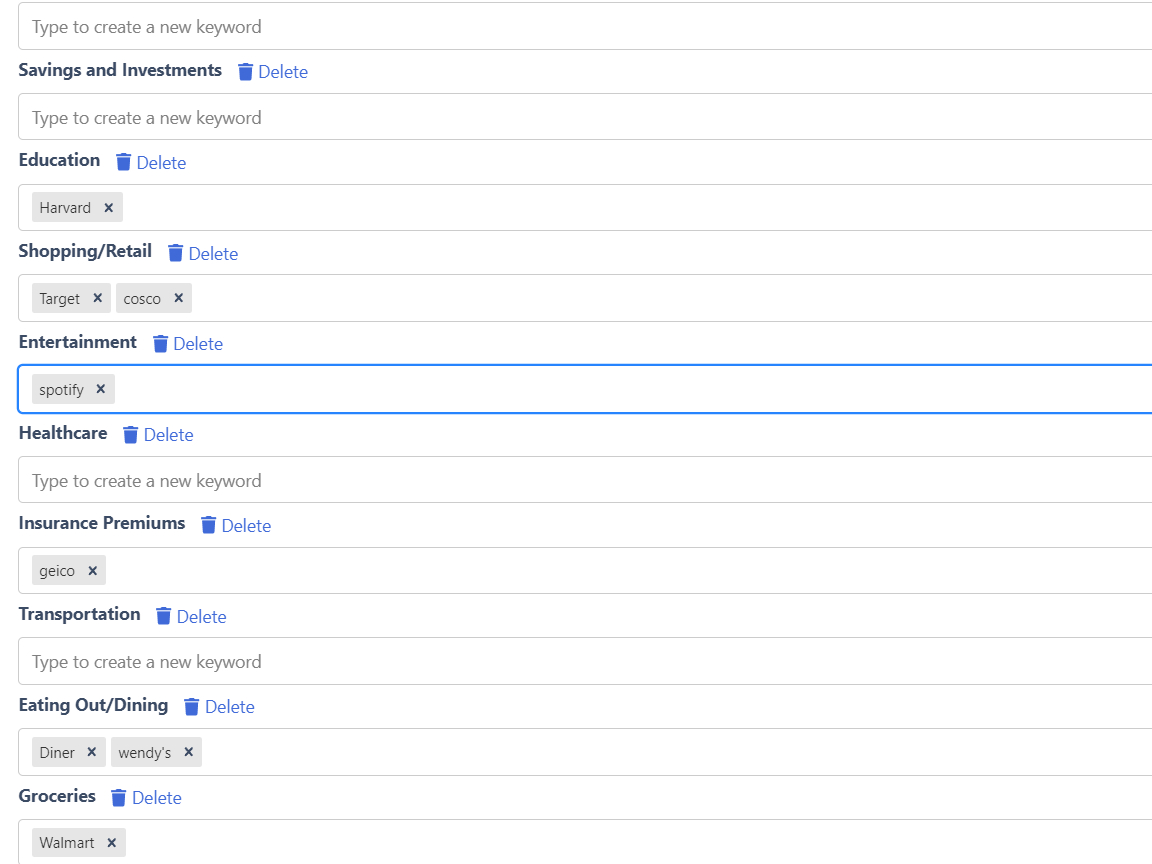Click trash icon beside Eating Out/Dining

point(192,707)
